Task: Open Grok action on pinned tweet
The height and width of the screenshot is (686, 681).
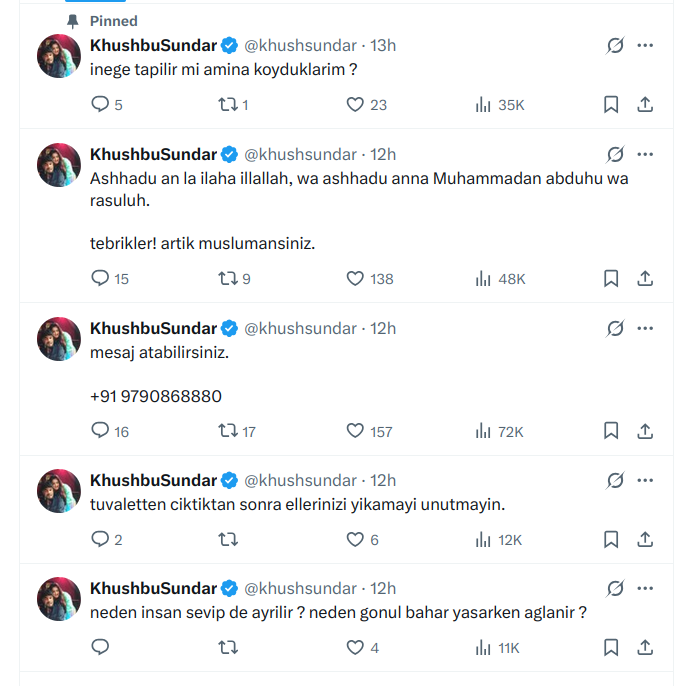Action: [615, 45]
